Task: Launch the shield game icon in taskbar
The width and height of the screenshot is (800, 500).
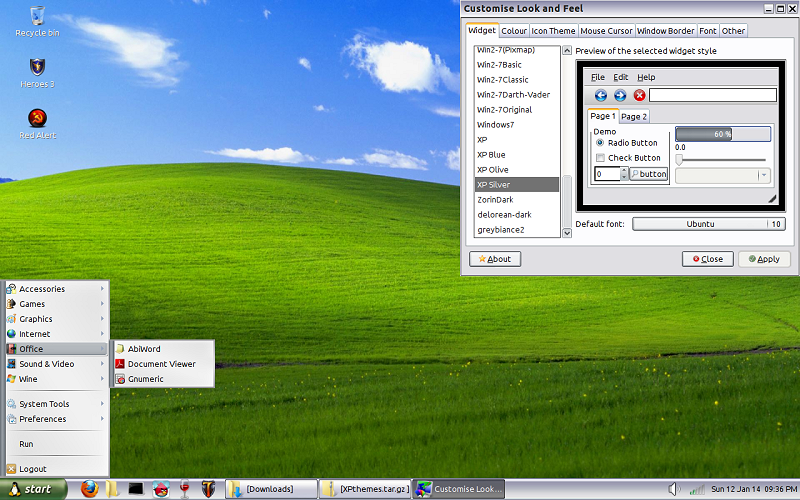Action: coord(208,489)
